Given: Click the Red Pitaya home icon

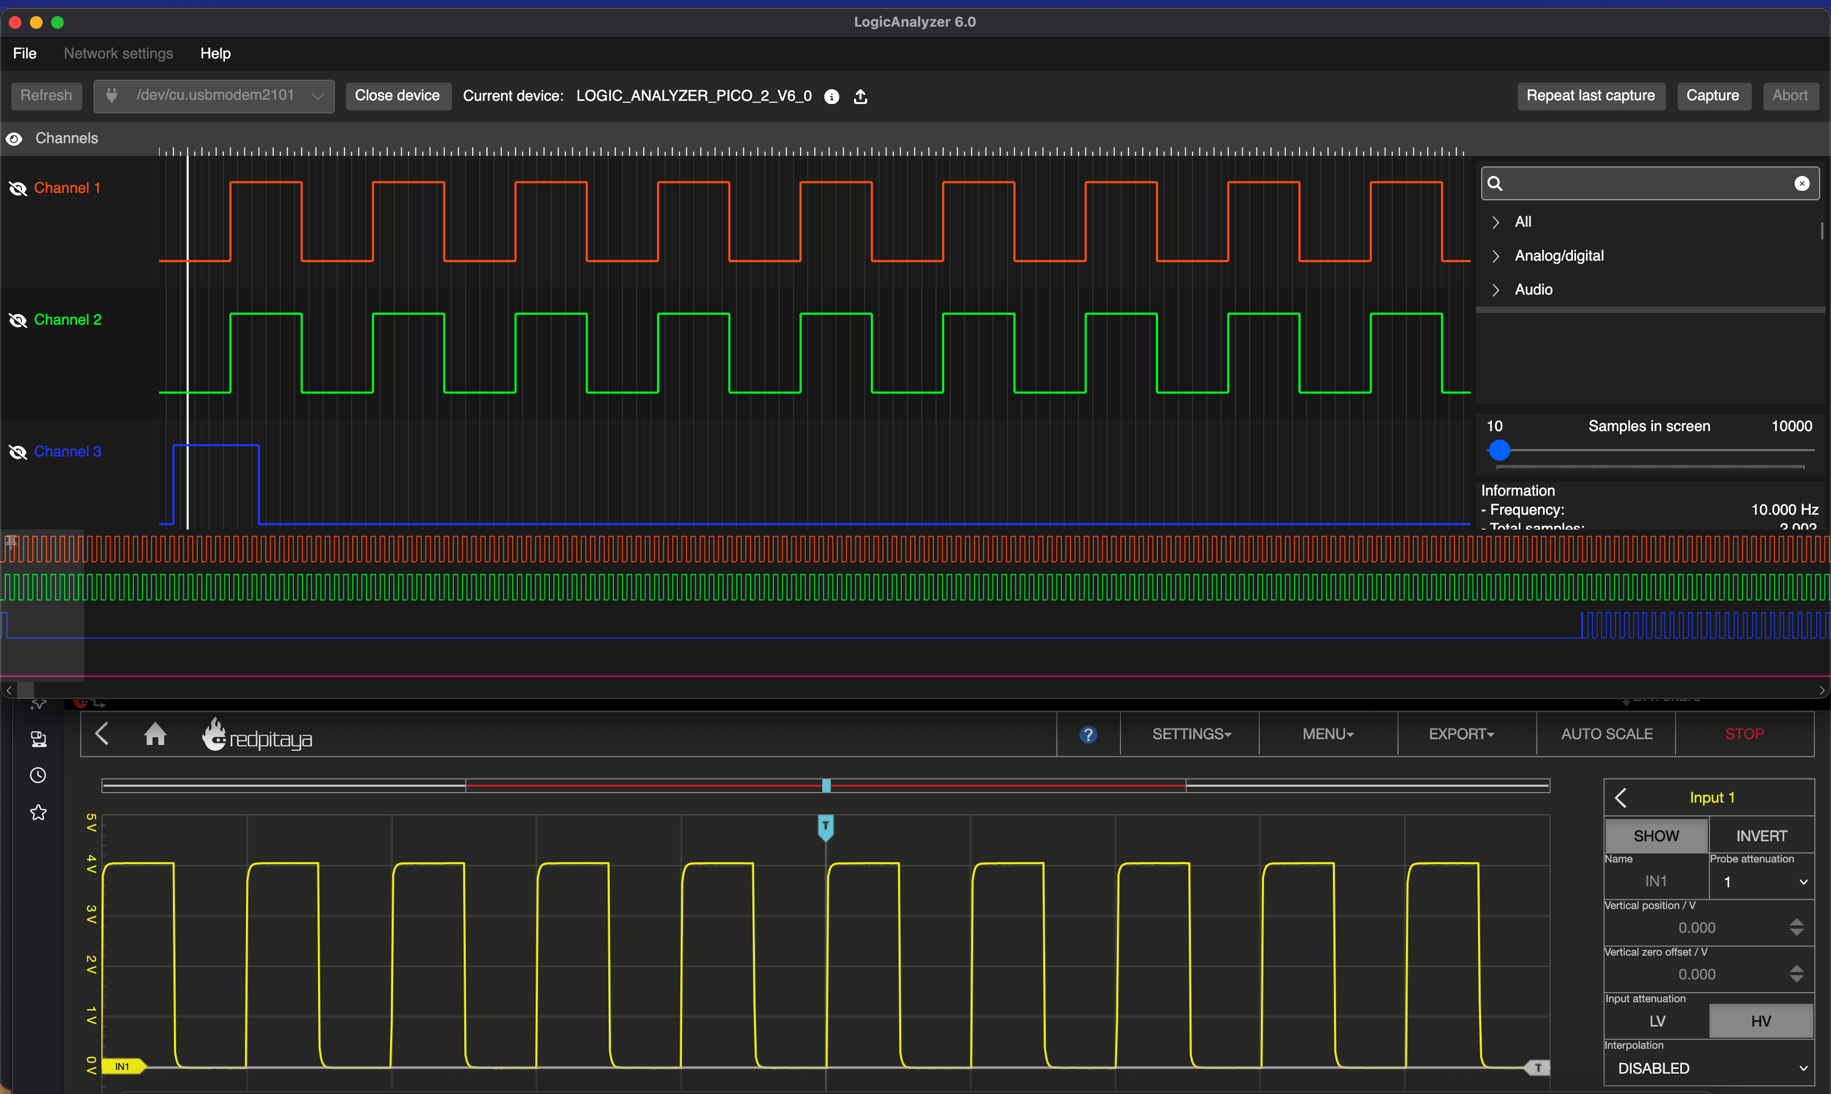Looking at the screenshot, I should pos(155,735).
